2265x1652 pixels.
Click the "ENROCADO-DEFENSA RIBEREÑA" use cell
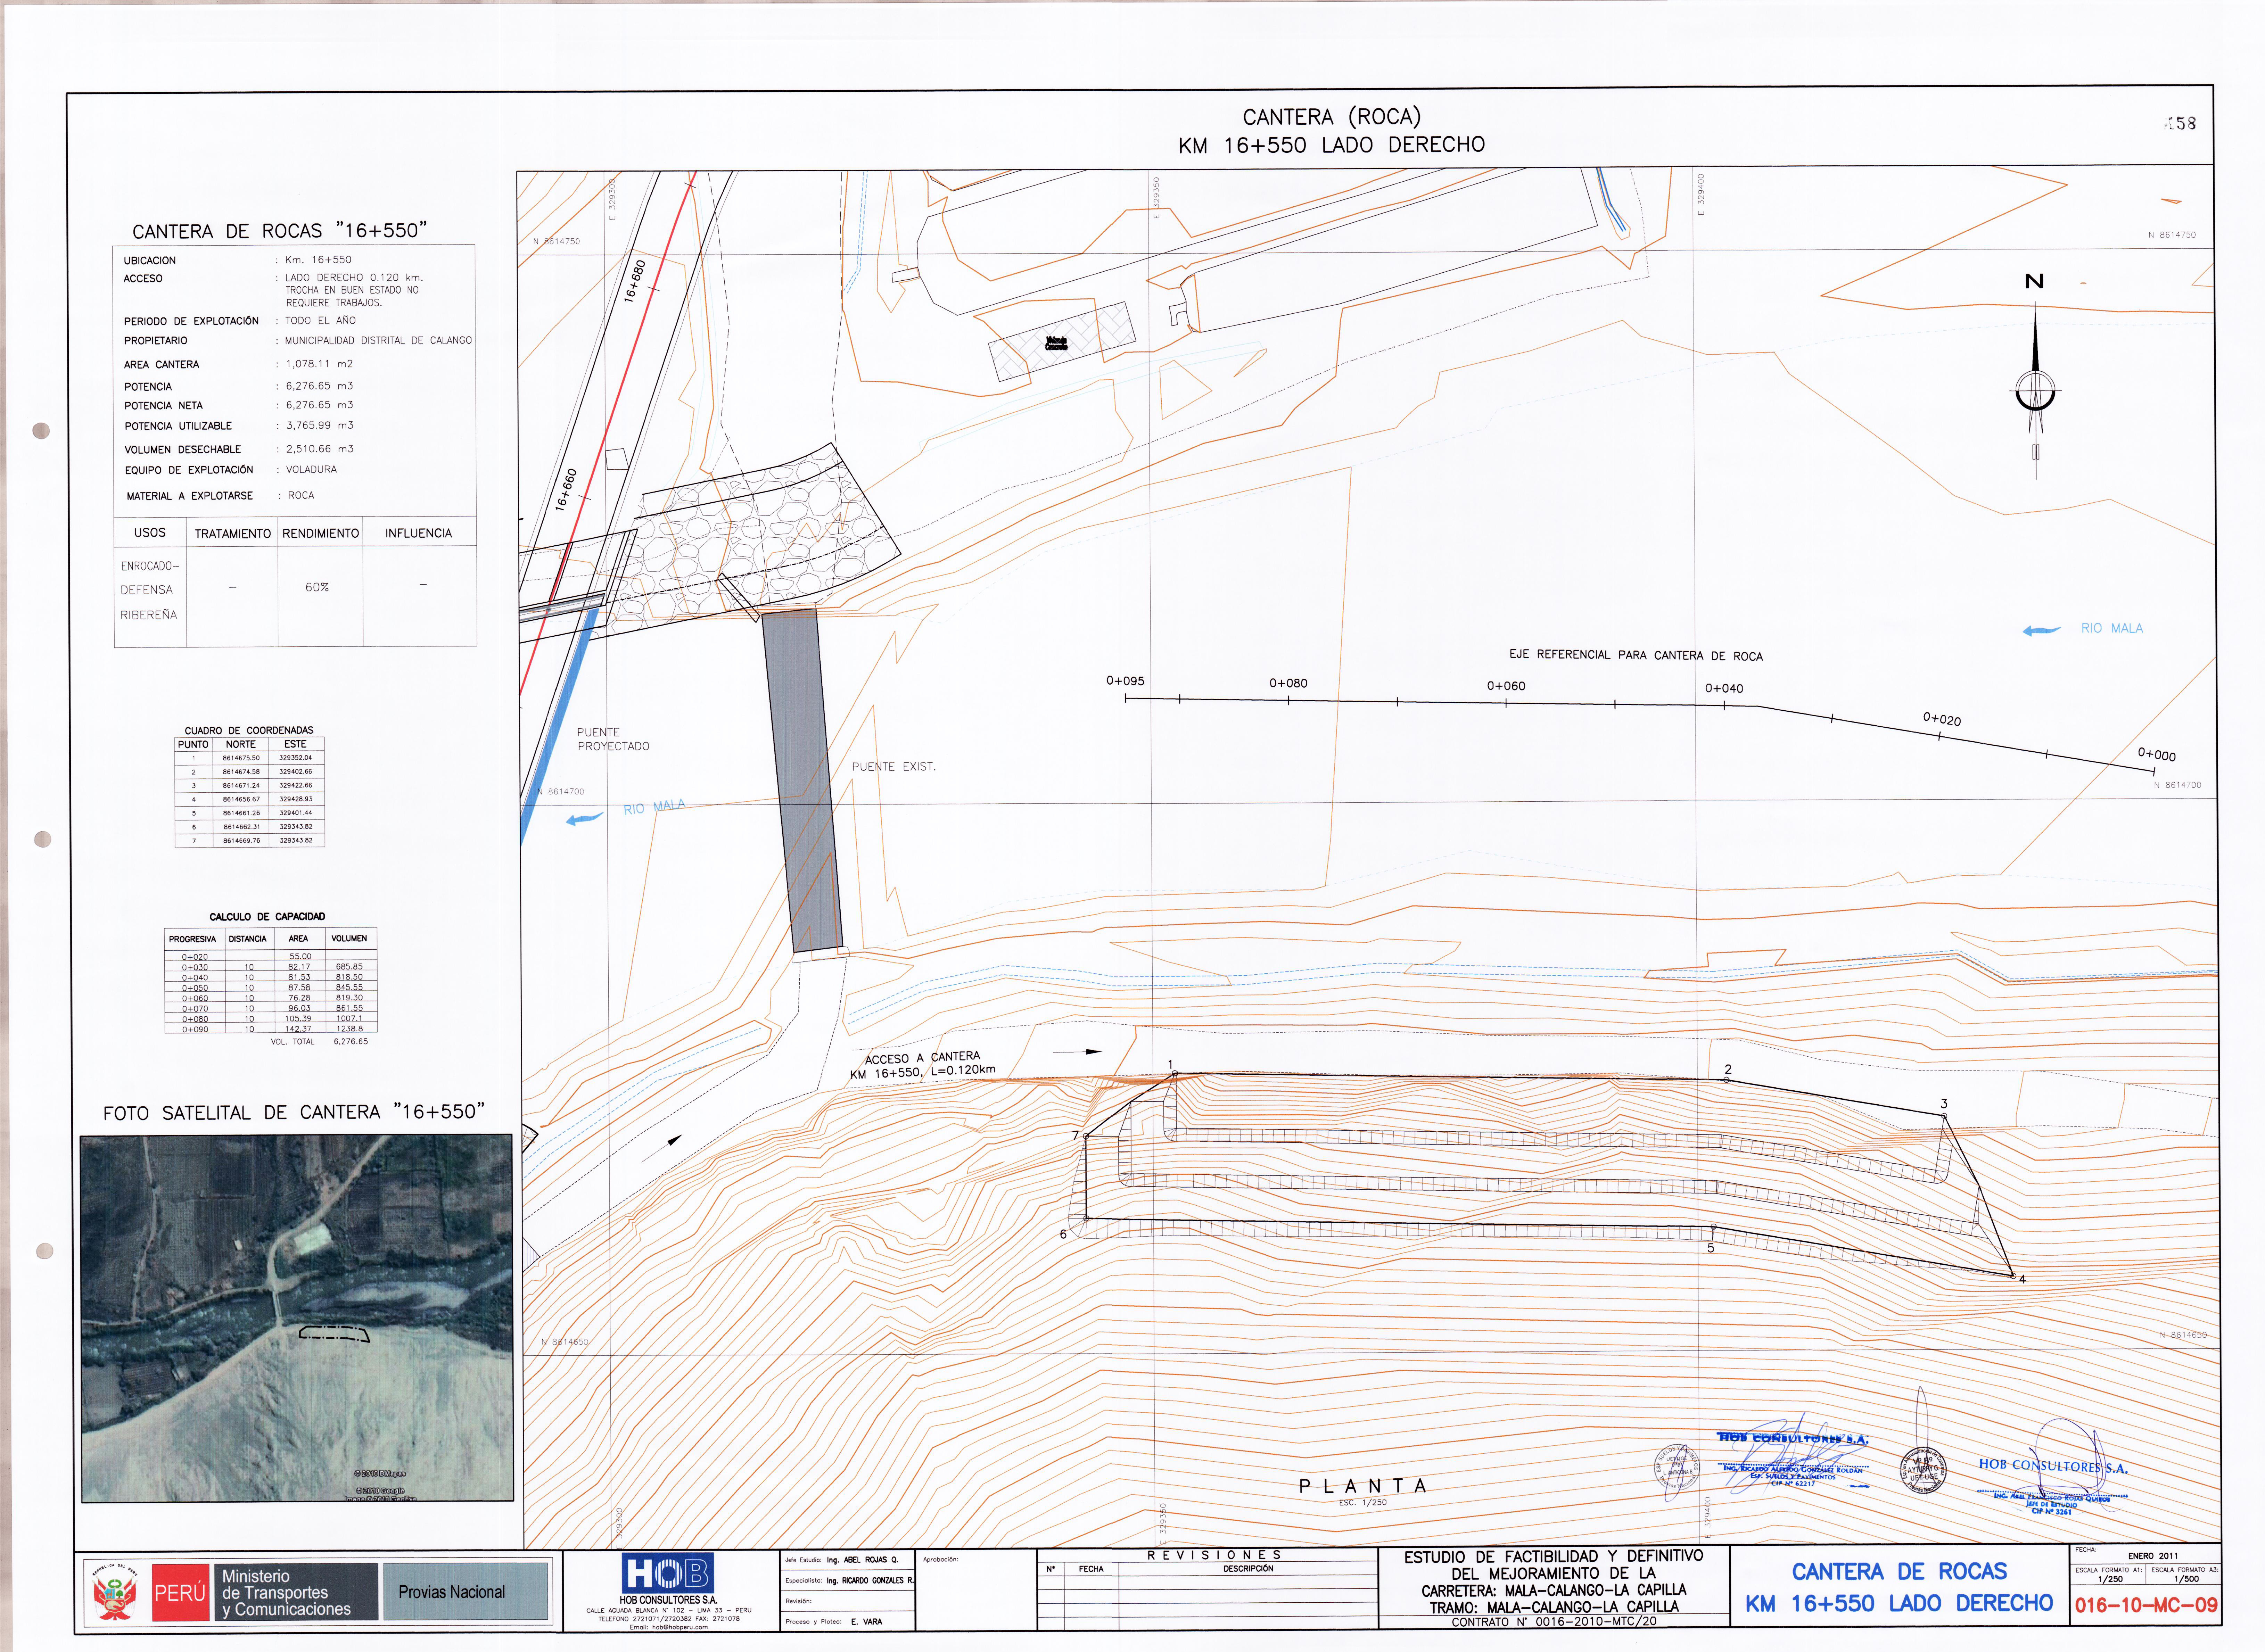click(x=149, y=590)
